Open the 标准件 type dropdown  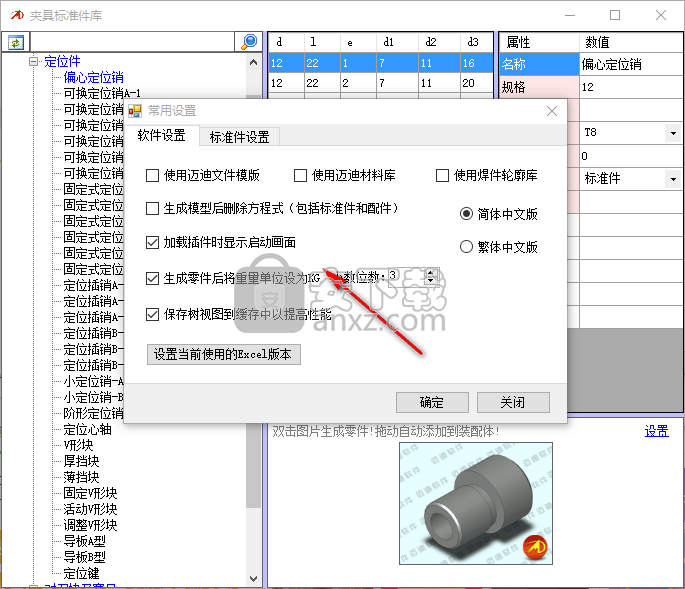(x=673, y=179)
